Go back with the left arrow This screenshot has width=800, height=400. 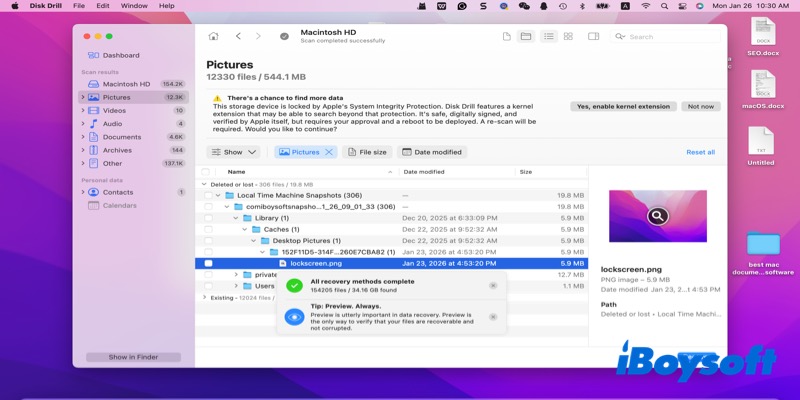(x=238, y=36)
